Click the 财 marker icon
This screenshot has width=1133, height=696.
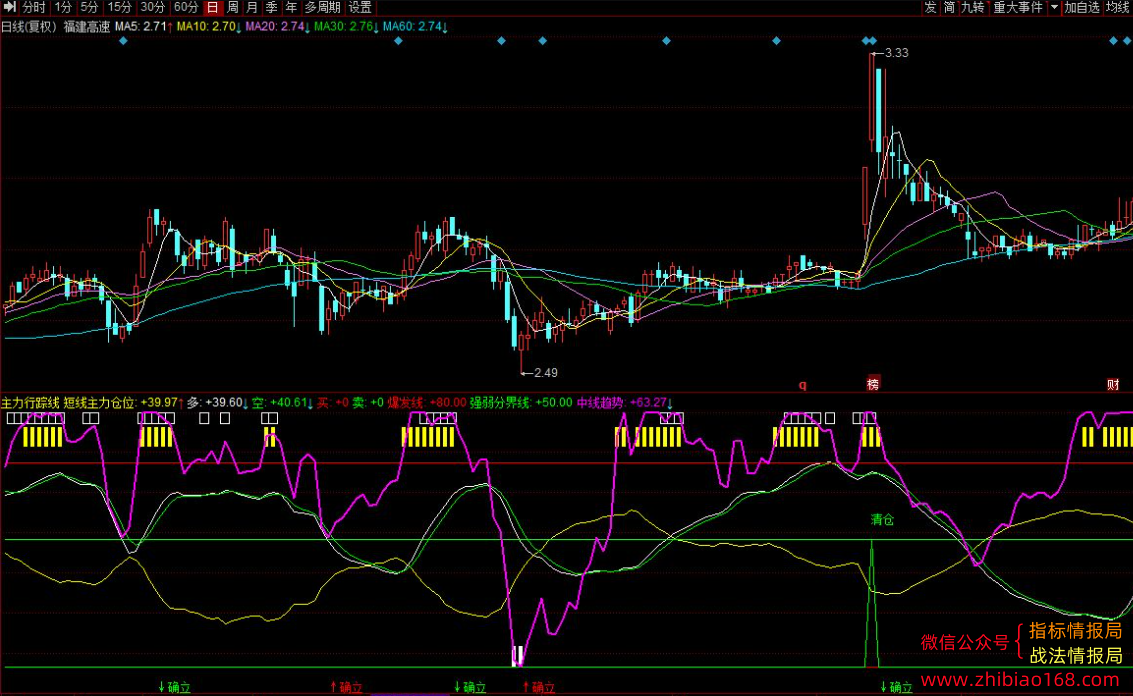click(1113, 384)
